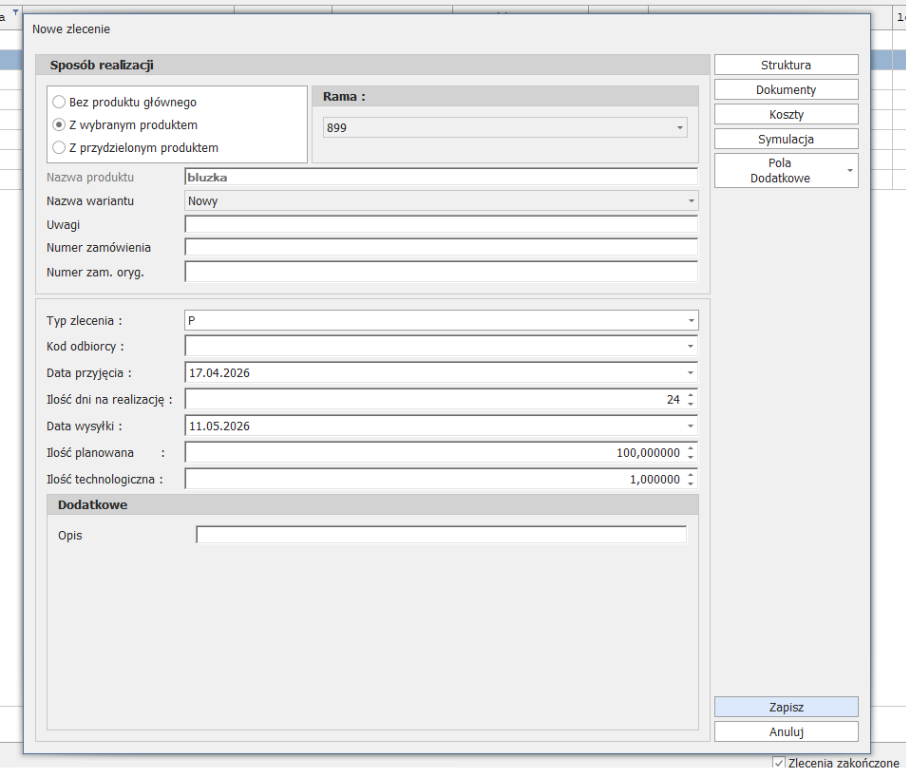Viewport: 906px width, 768px height.
Task: Open the 'Typ zlecenia' dropdown
Action: 690,321
